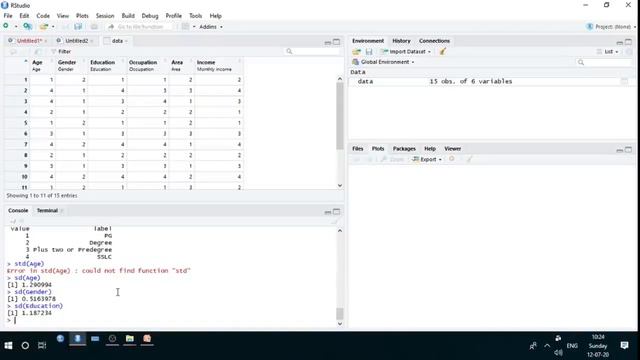The image size is (640, 360).
Task: Click the data viewer vertical scrollbar
Action: 340,116
